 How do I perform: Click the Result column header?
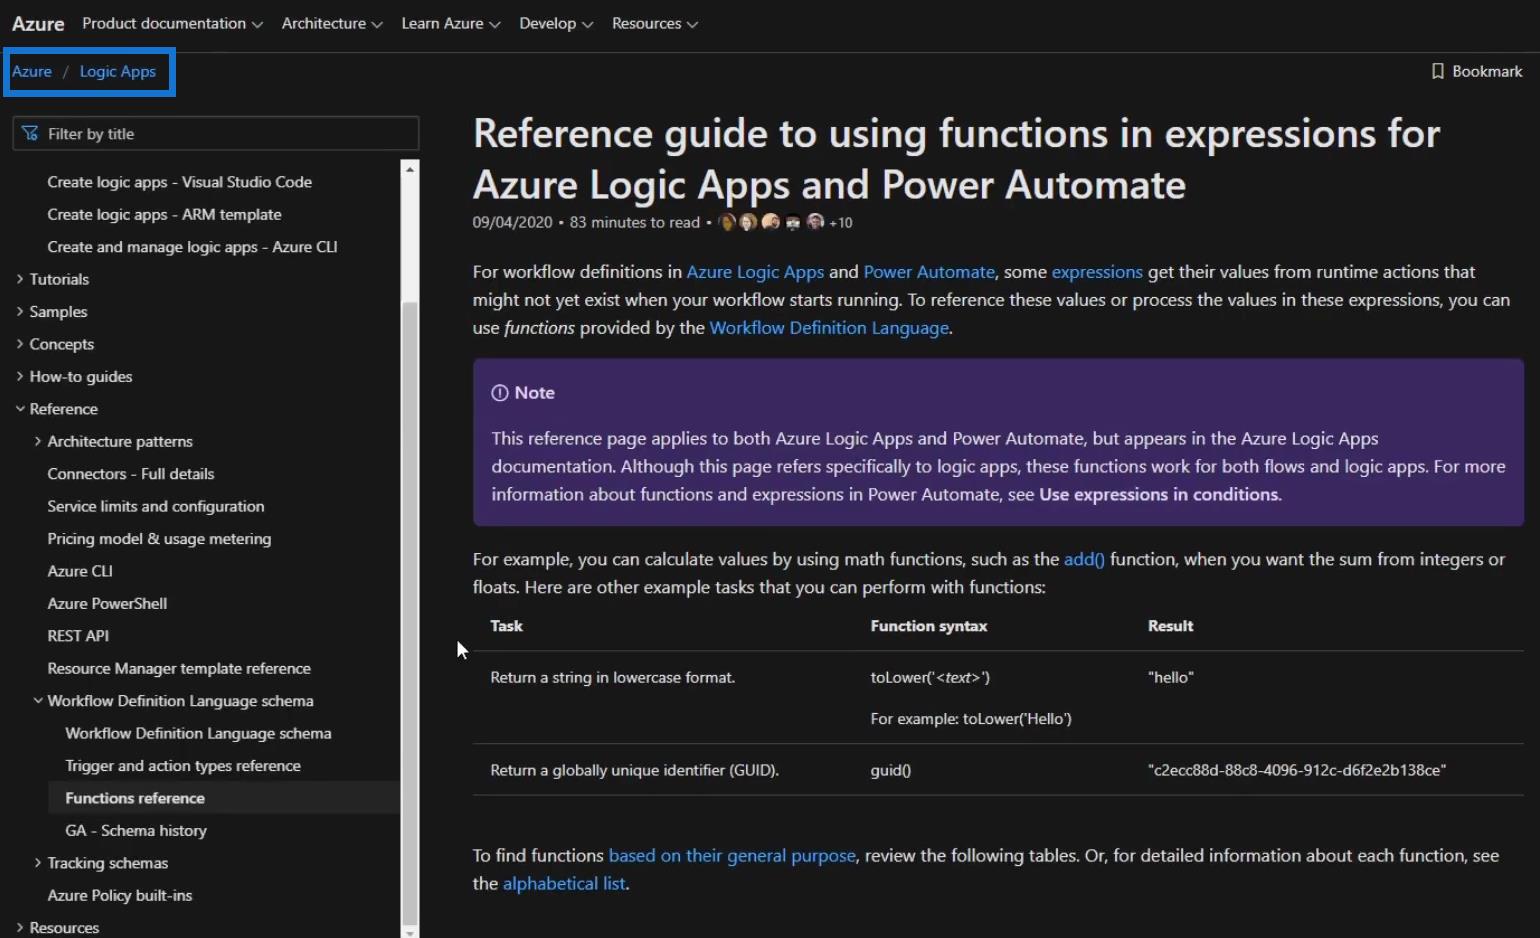(1171, 626)
